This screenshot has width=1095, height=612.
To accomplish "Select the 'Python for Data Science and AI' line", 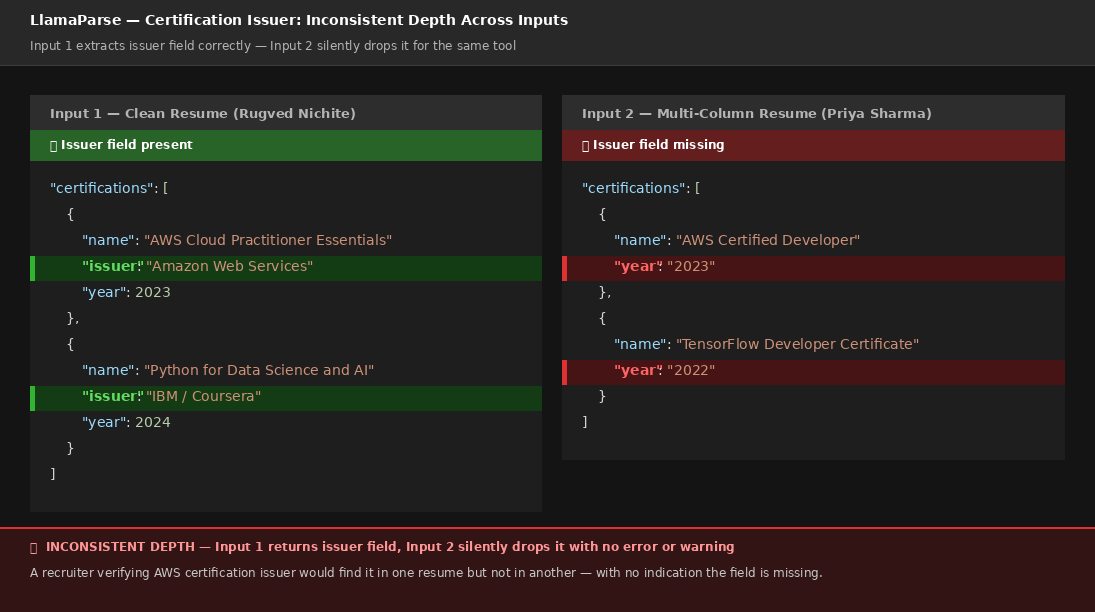I will point(228,370).
